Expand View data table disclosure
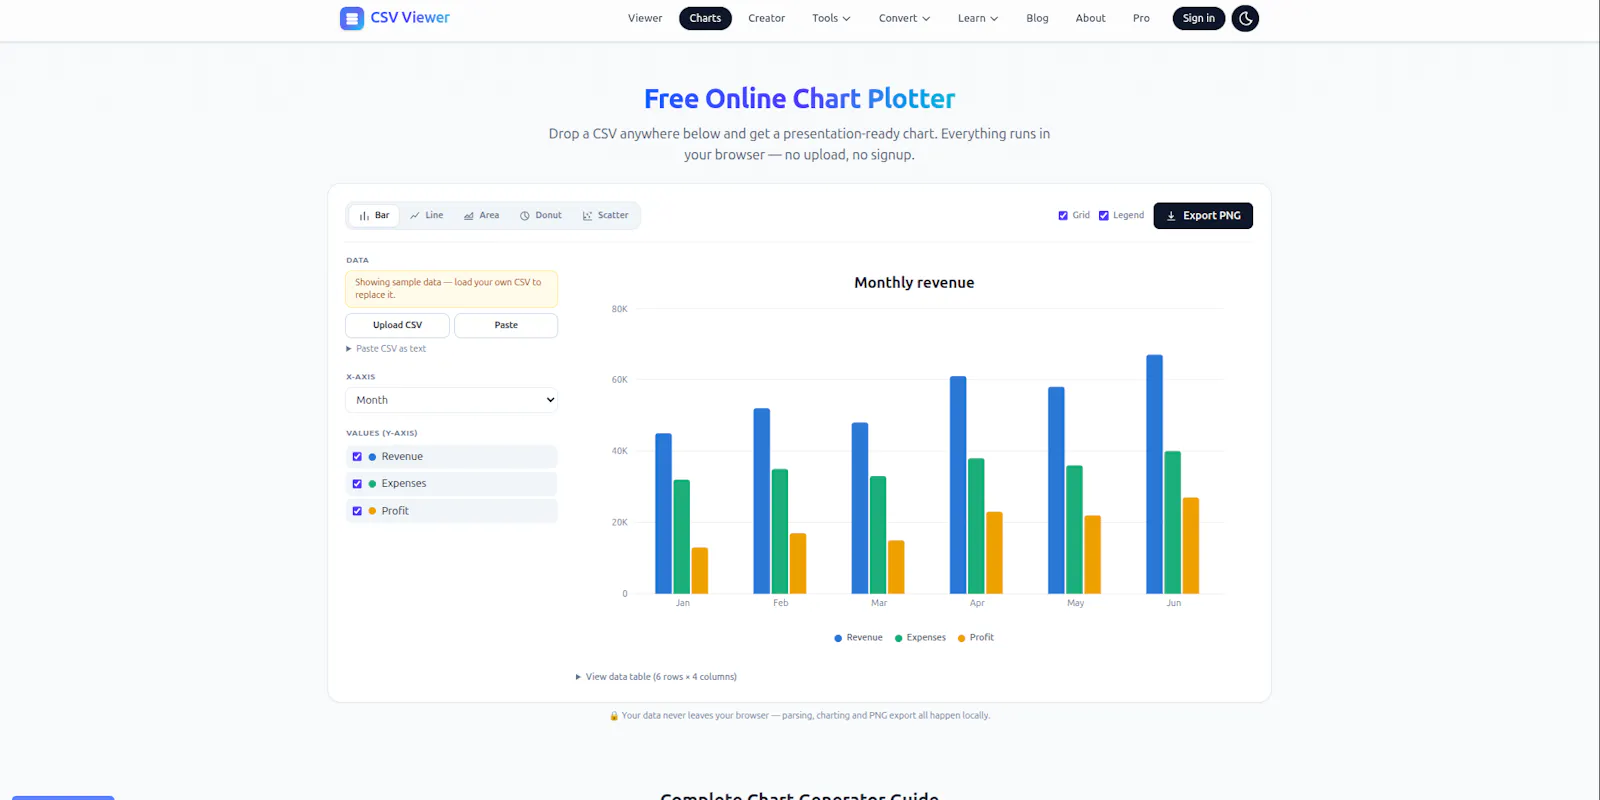1600x800 pixels. click(656, 677)
